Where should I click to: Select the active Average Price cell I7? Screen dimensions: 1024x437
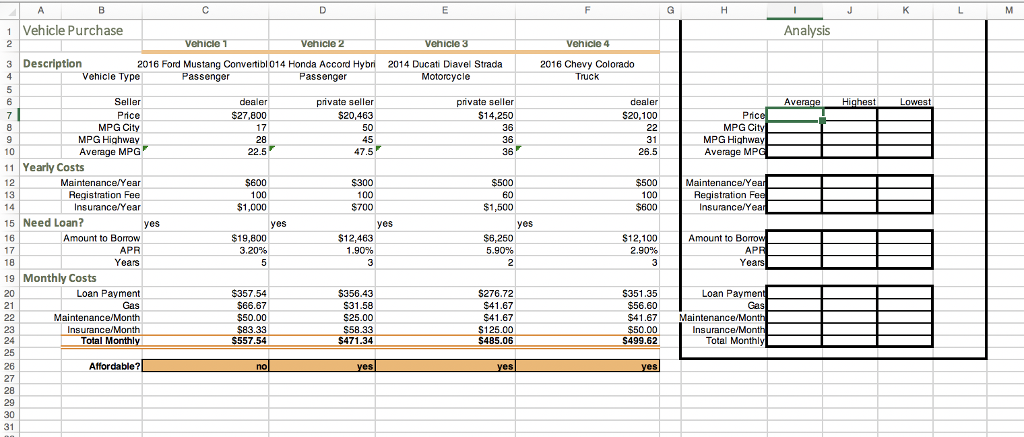point(794,114)
